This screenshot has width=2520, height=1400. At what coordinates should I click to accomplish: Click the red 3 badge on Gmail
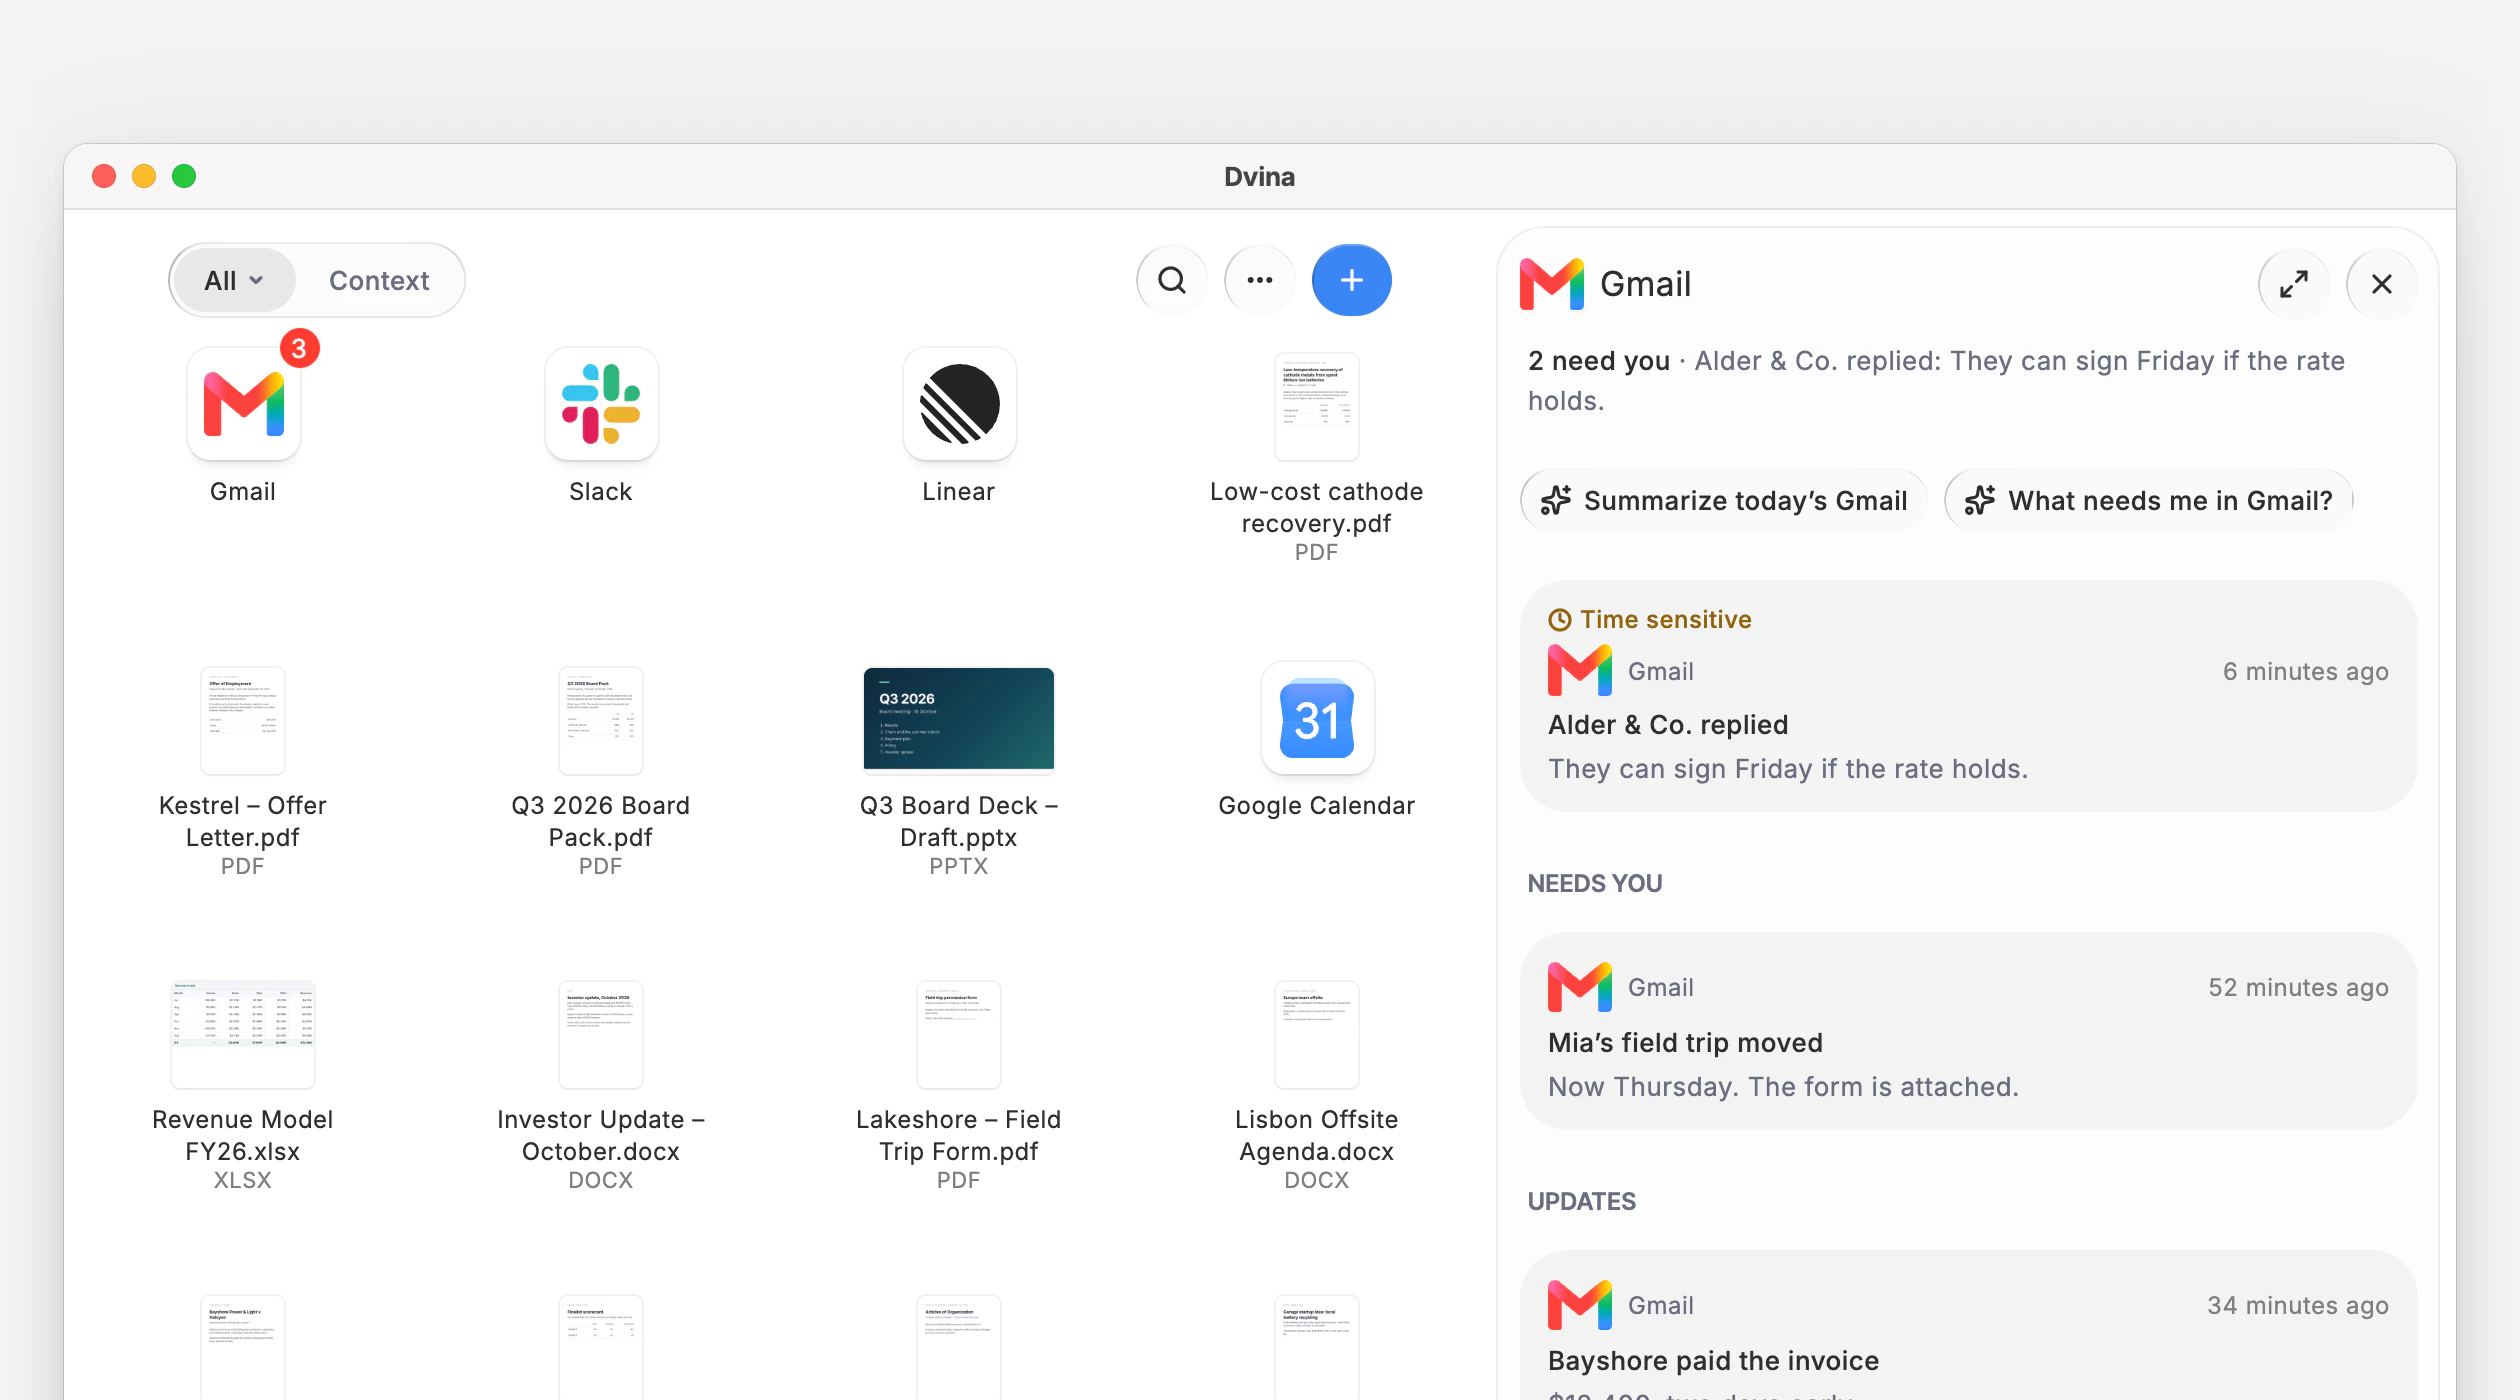299,348
